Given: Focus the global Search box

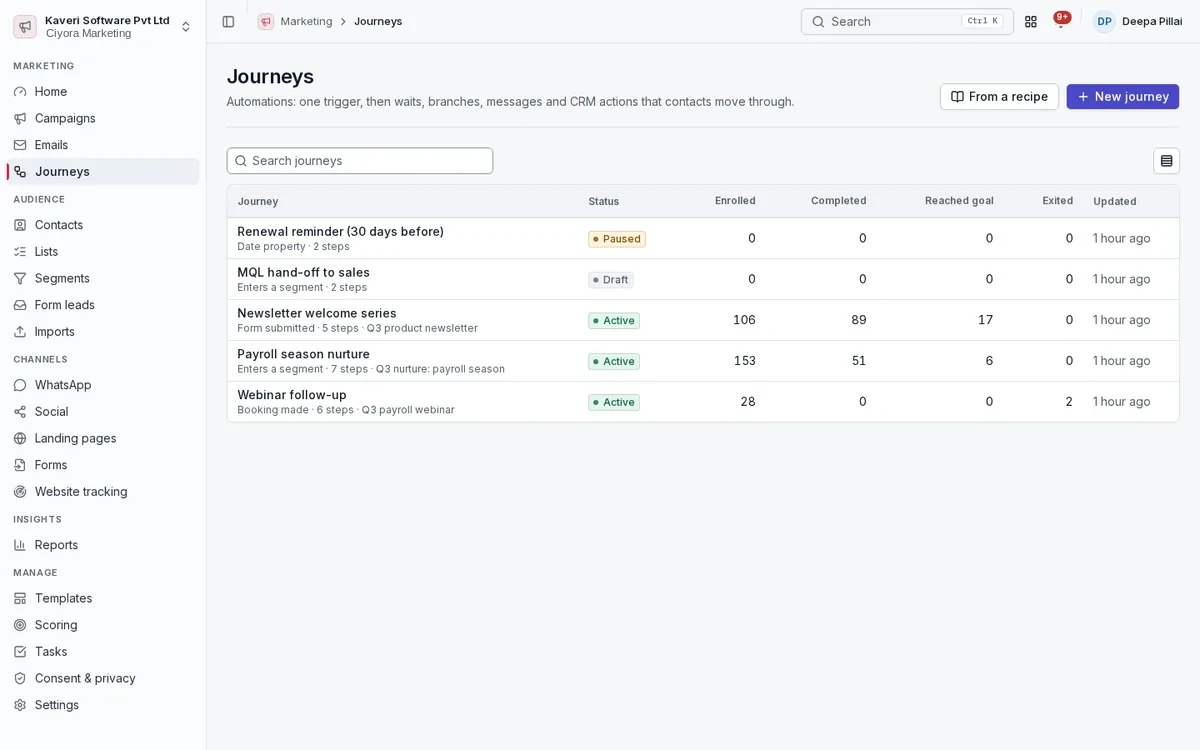Looking at the screenshot, I should pyautogui.click(x=907, y=21).
